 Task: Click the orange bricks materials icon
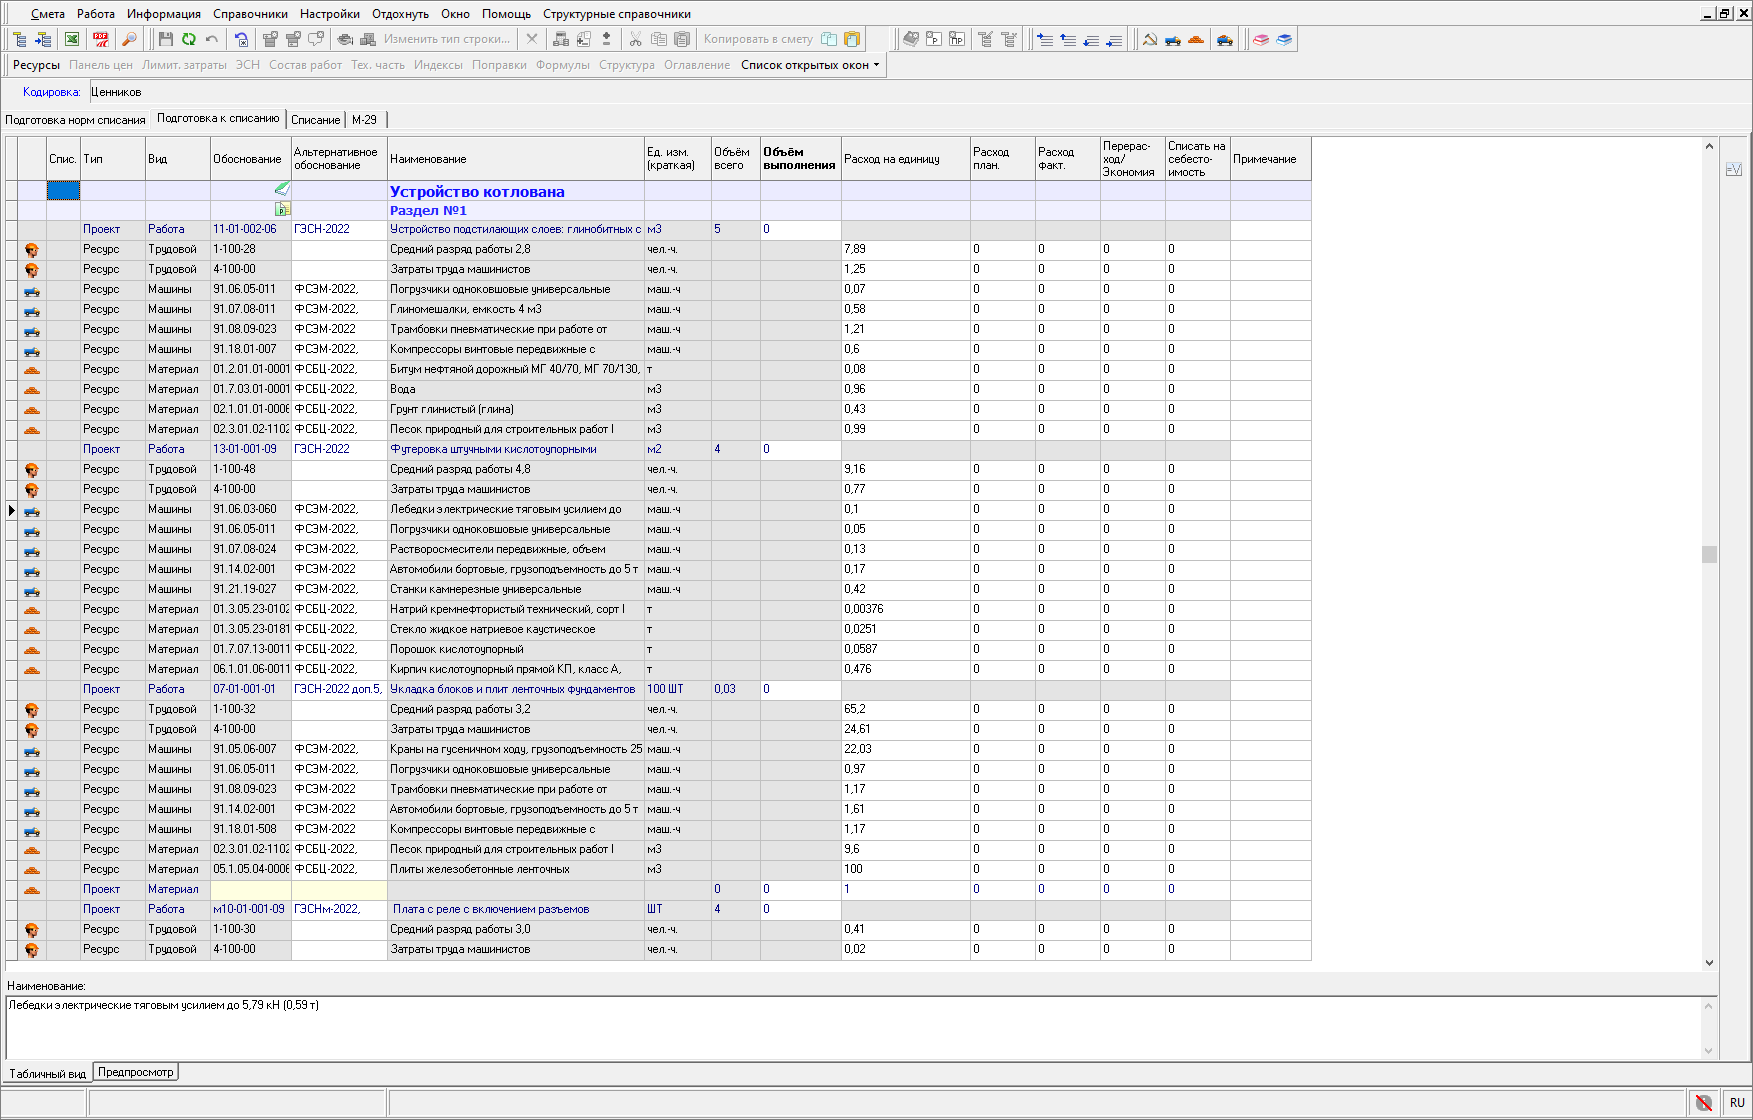[1196, 39]
